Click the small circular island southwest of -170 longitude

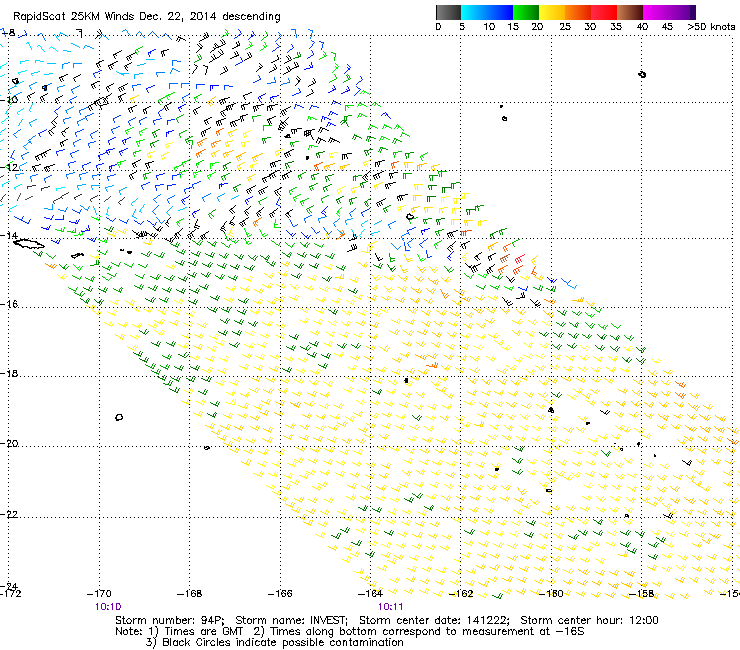pos(119,417)
